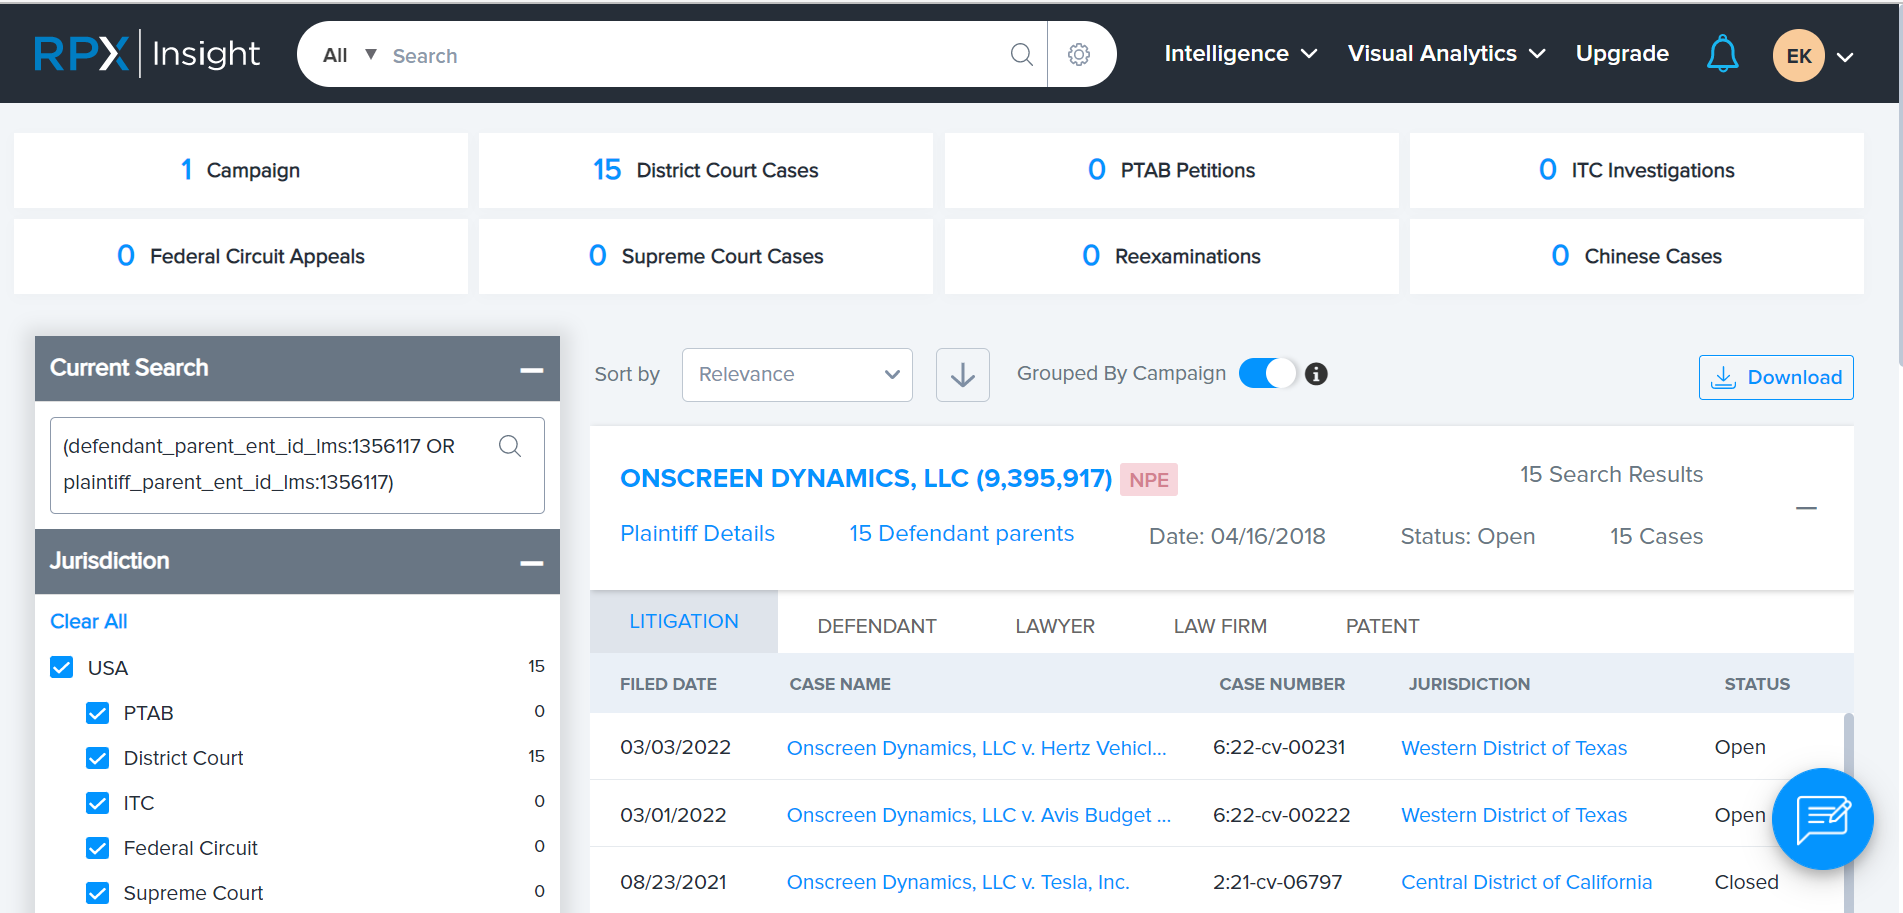Collapse the Current Search panel
This screenshot has width=1903, height=913.
point(532,370)
